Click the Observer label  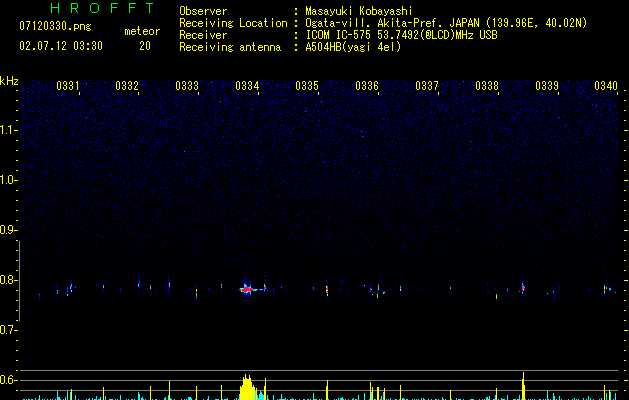pyautogui.click(x=203, y=11)
